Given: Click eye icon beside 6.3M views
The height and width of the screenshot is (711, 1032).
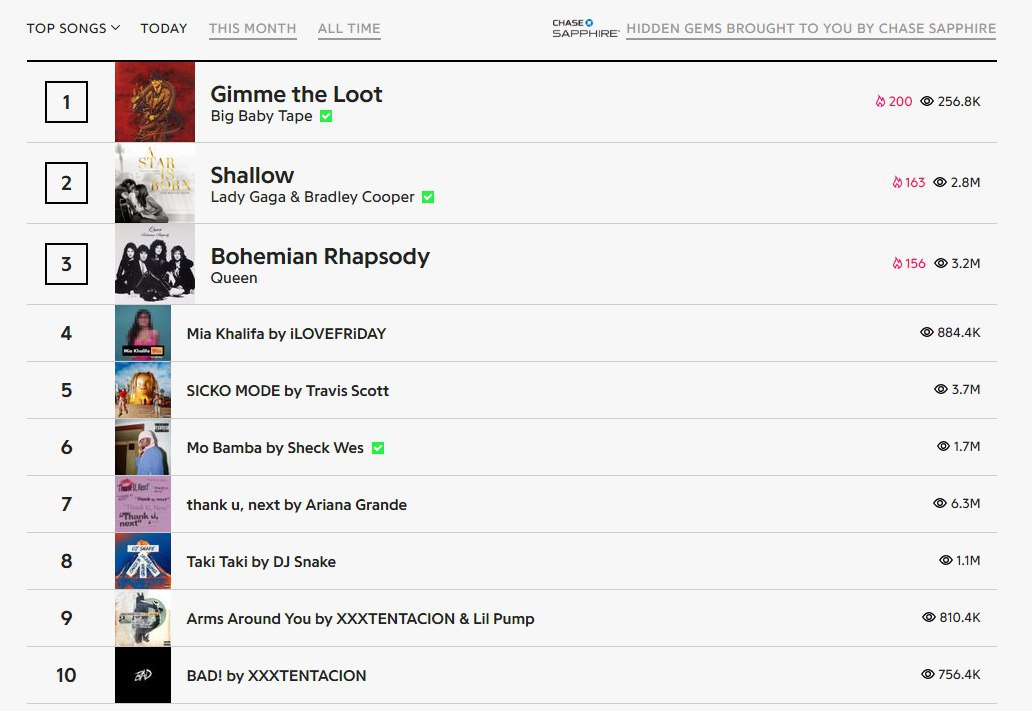Looking at the screenshot, I should pyautogui.click(x=940, y=503).
